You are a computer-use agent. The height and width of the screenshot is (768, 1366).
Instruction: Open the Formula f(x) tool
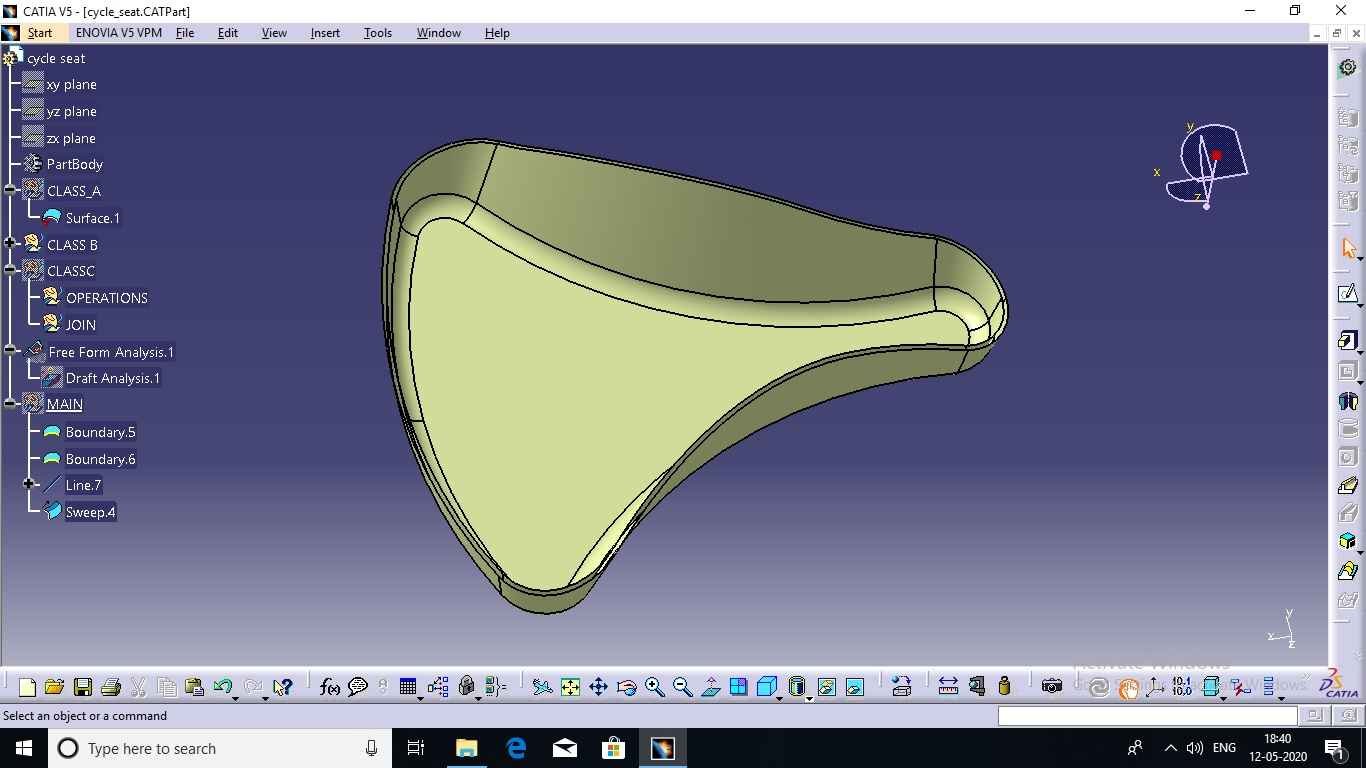[329, 687]
